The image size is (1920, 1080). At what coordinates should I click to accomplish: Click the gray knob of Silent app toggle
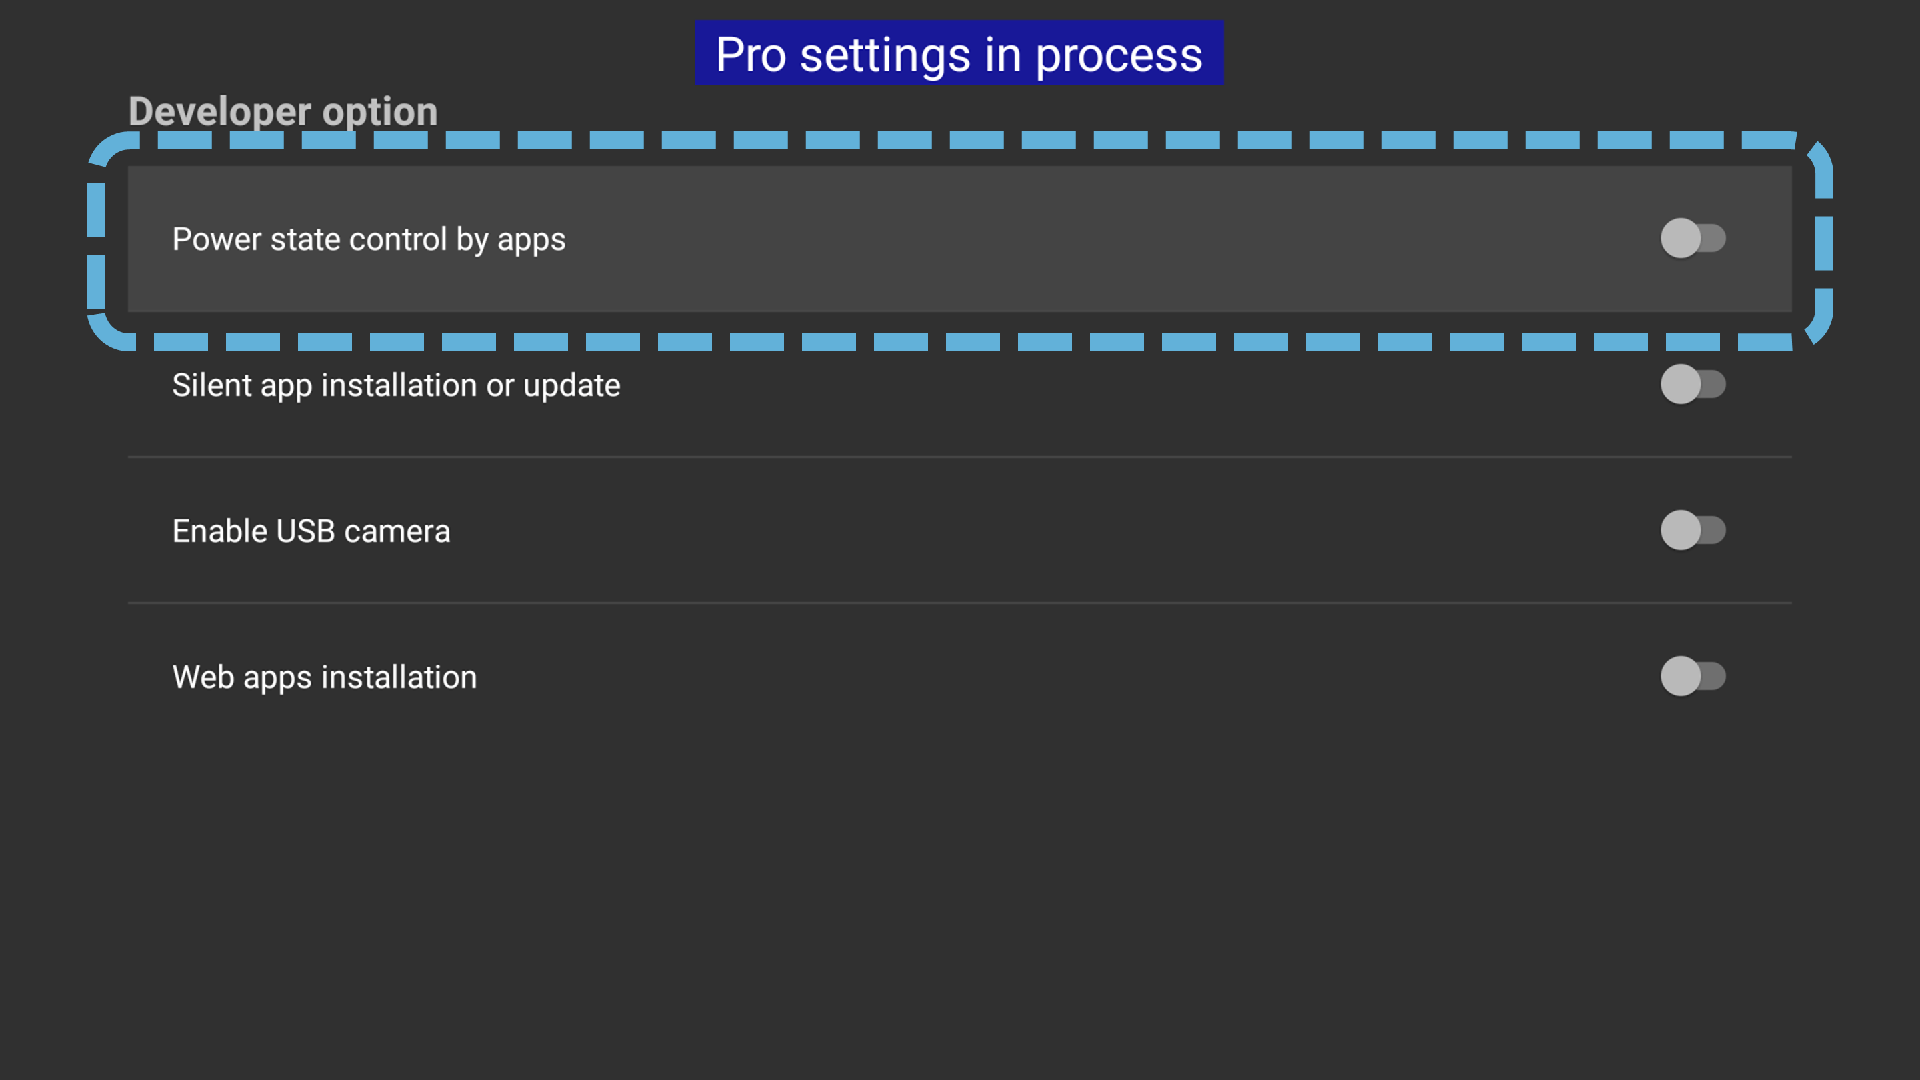(x=1681, y=384)
